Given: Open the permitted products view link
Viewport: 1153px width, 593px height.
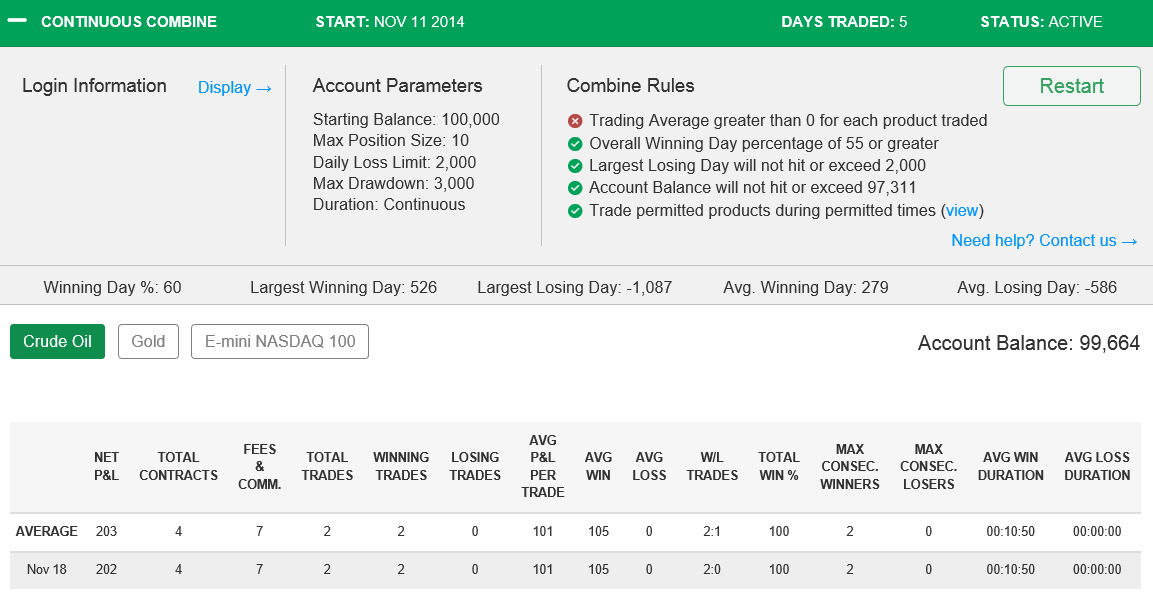Looking at the screenshot, I should [962, 210].
